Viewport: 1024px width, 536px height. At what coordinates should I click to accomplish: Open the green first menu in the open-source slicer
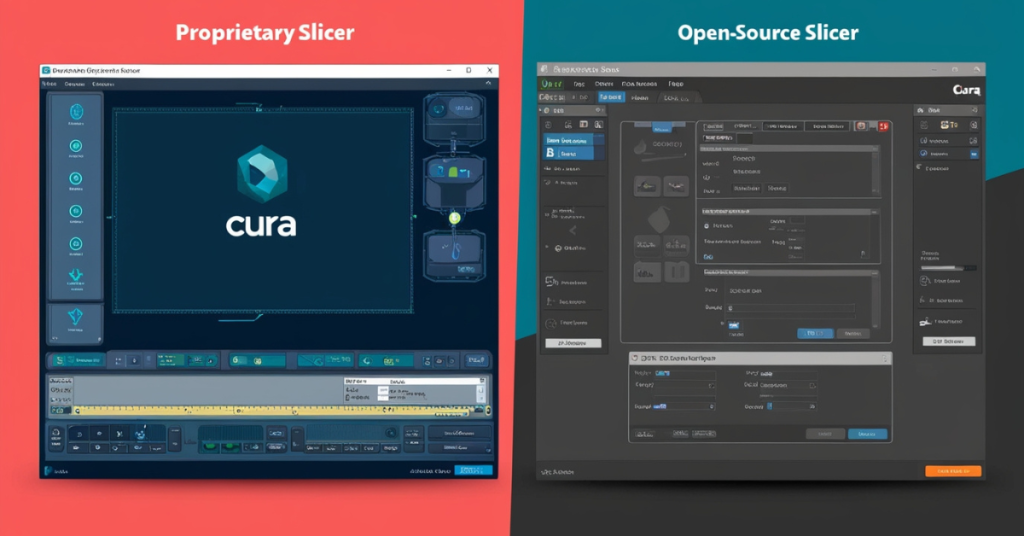[552, 85]
